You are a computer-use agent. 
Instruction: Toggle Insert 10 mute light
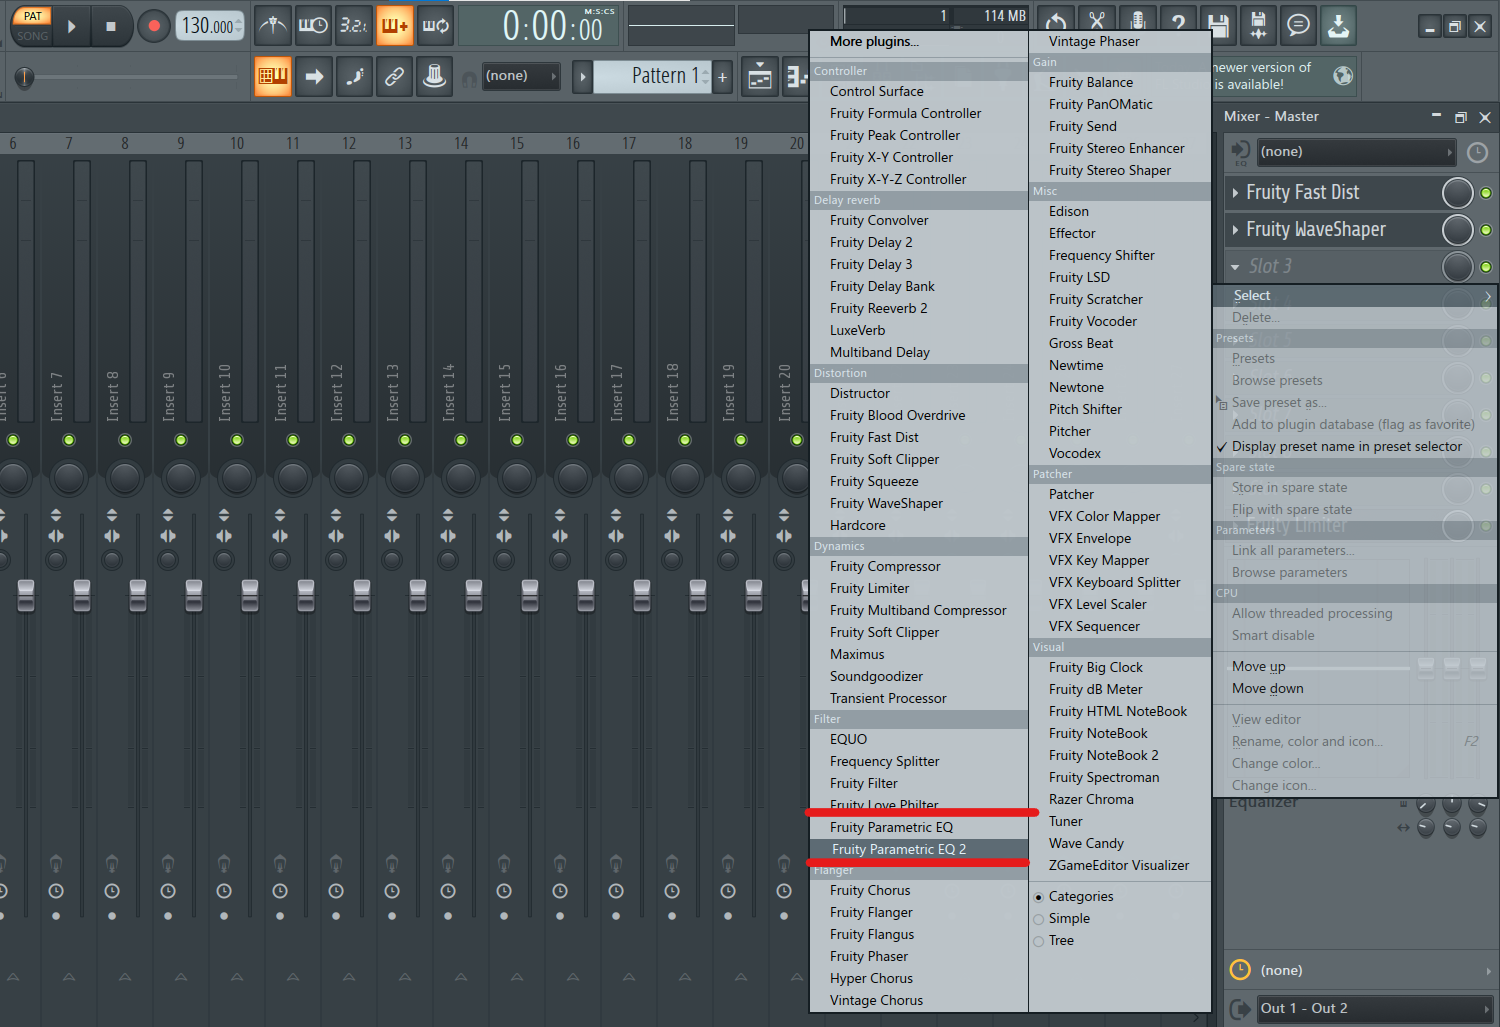pos(237,440)
